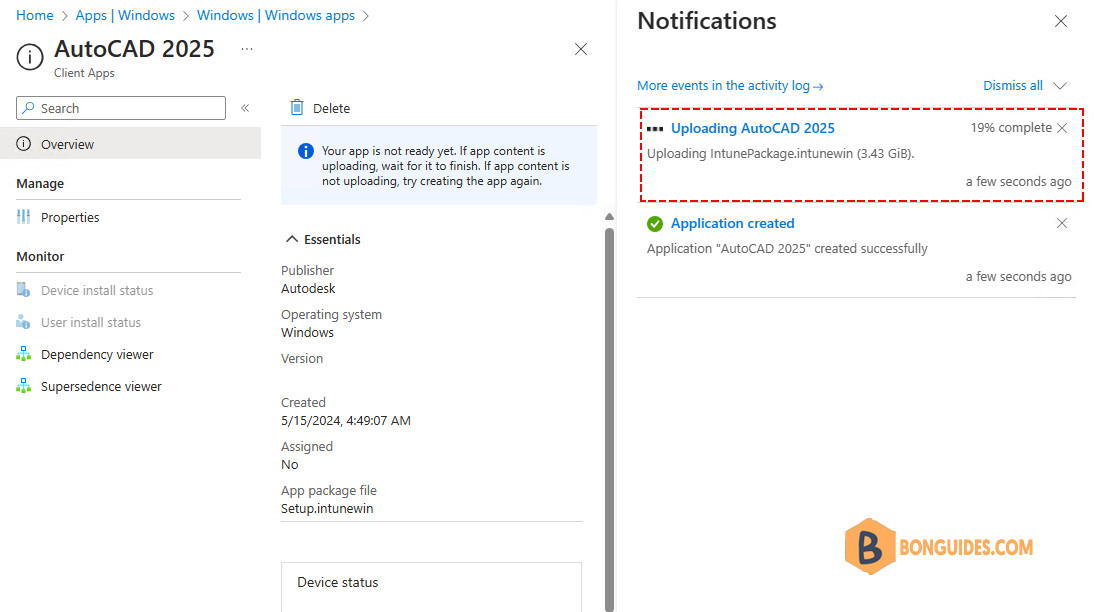Click the Dependency viewer tree icon
The image size is (1094, 612).
[x=24, y=354]
